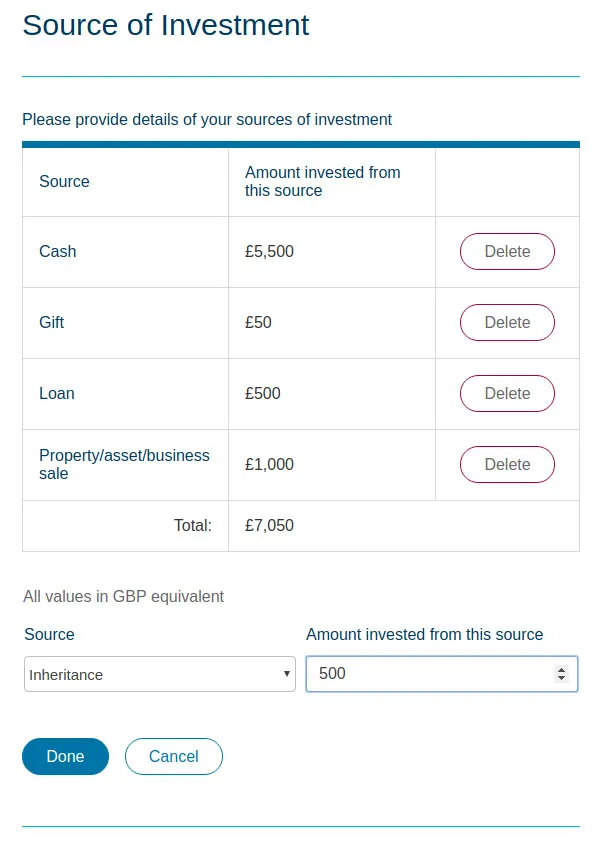Viewport: 605px width, 851px height.
Task: Select the £1,000 property sale amount
Action: 270,465
